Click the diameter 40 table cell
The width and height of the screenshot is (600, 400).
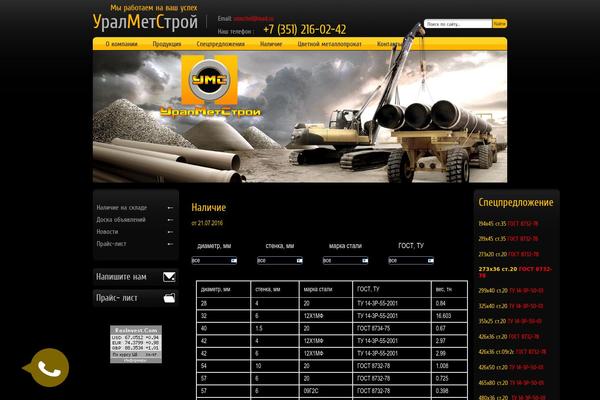(x=224, y=328)
